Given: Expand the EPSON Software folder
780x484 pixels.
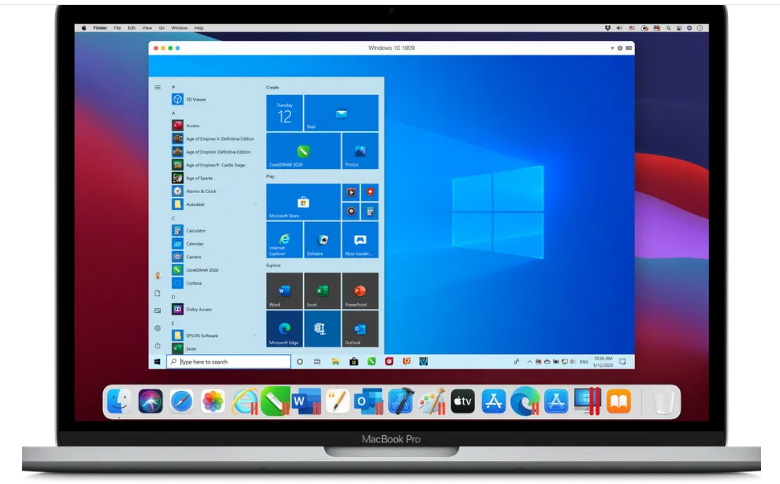Looking at the screenshot, I should click(x=215, y=336).
